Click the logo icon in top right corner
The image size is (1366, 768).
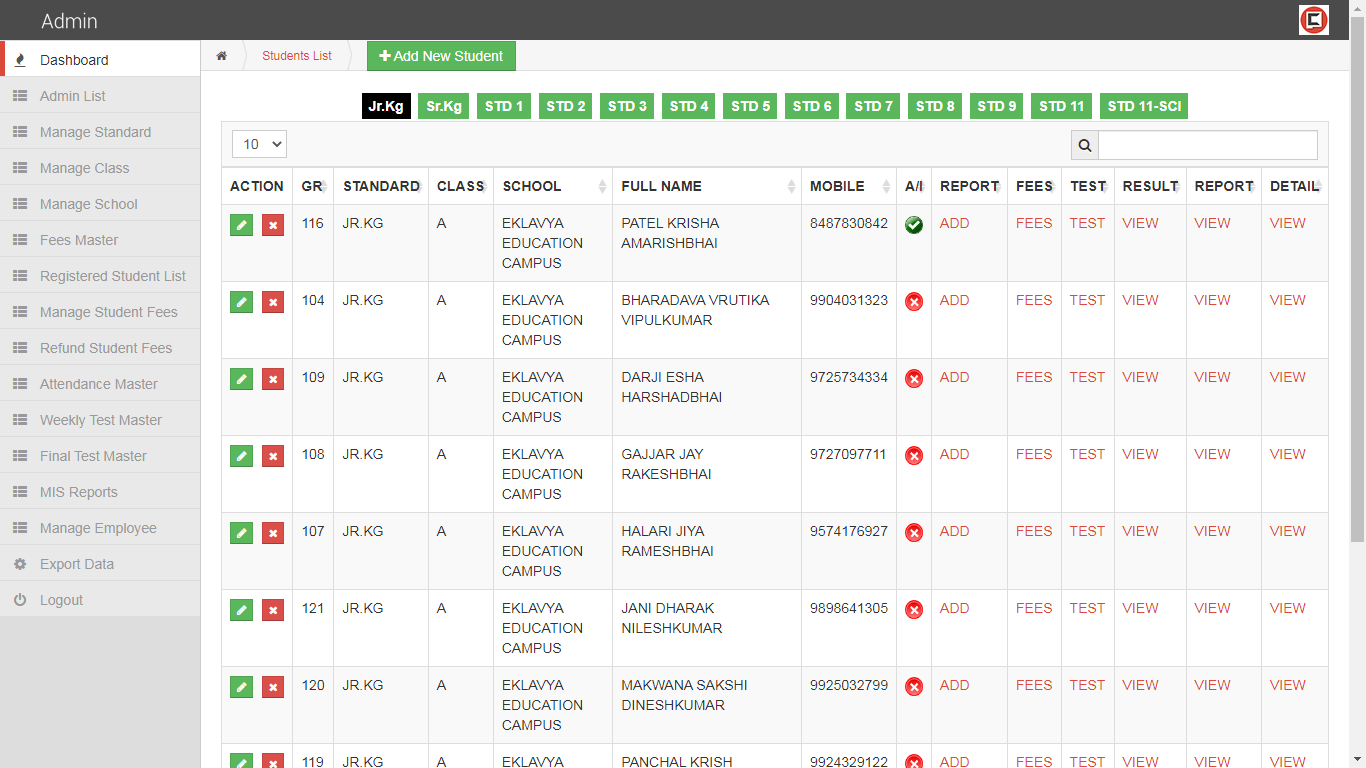click(1313, 20)
